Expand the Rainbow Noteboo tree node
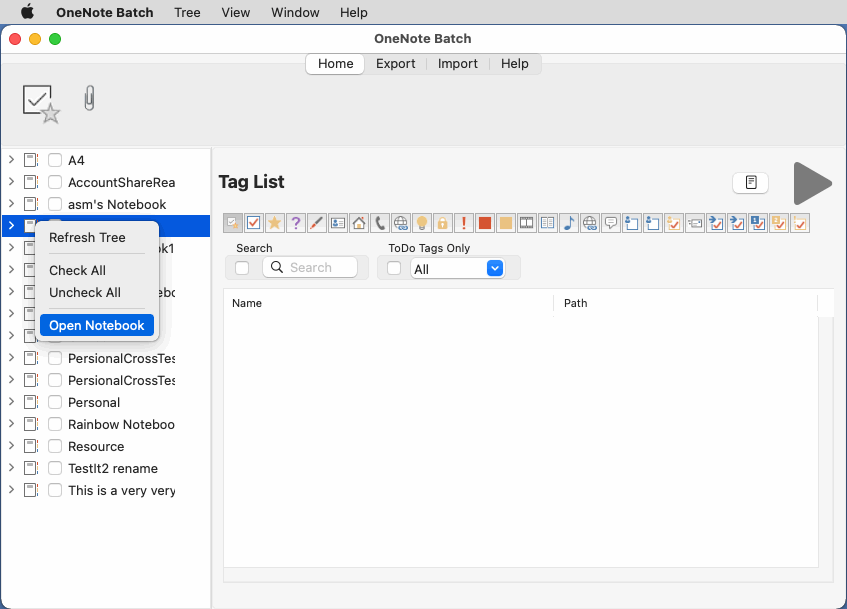Image resolution: width=847 pixels, height=609 pixels. pos(11,424)
